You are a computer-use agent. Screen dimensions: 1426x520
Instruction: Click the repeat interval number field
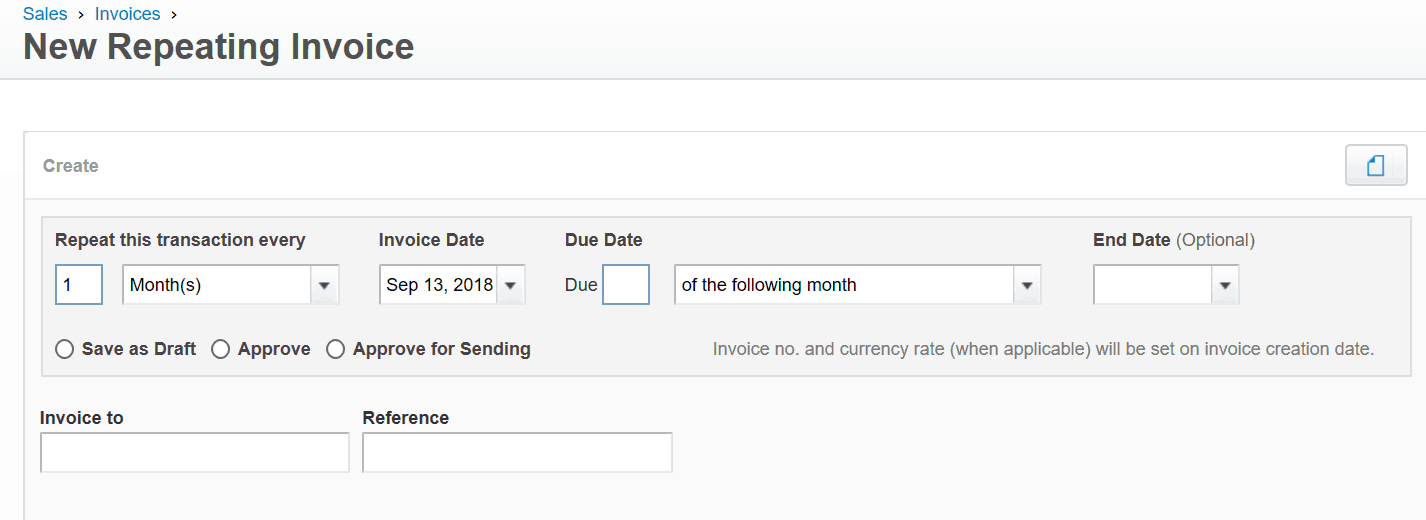click(x=79, y=285)
